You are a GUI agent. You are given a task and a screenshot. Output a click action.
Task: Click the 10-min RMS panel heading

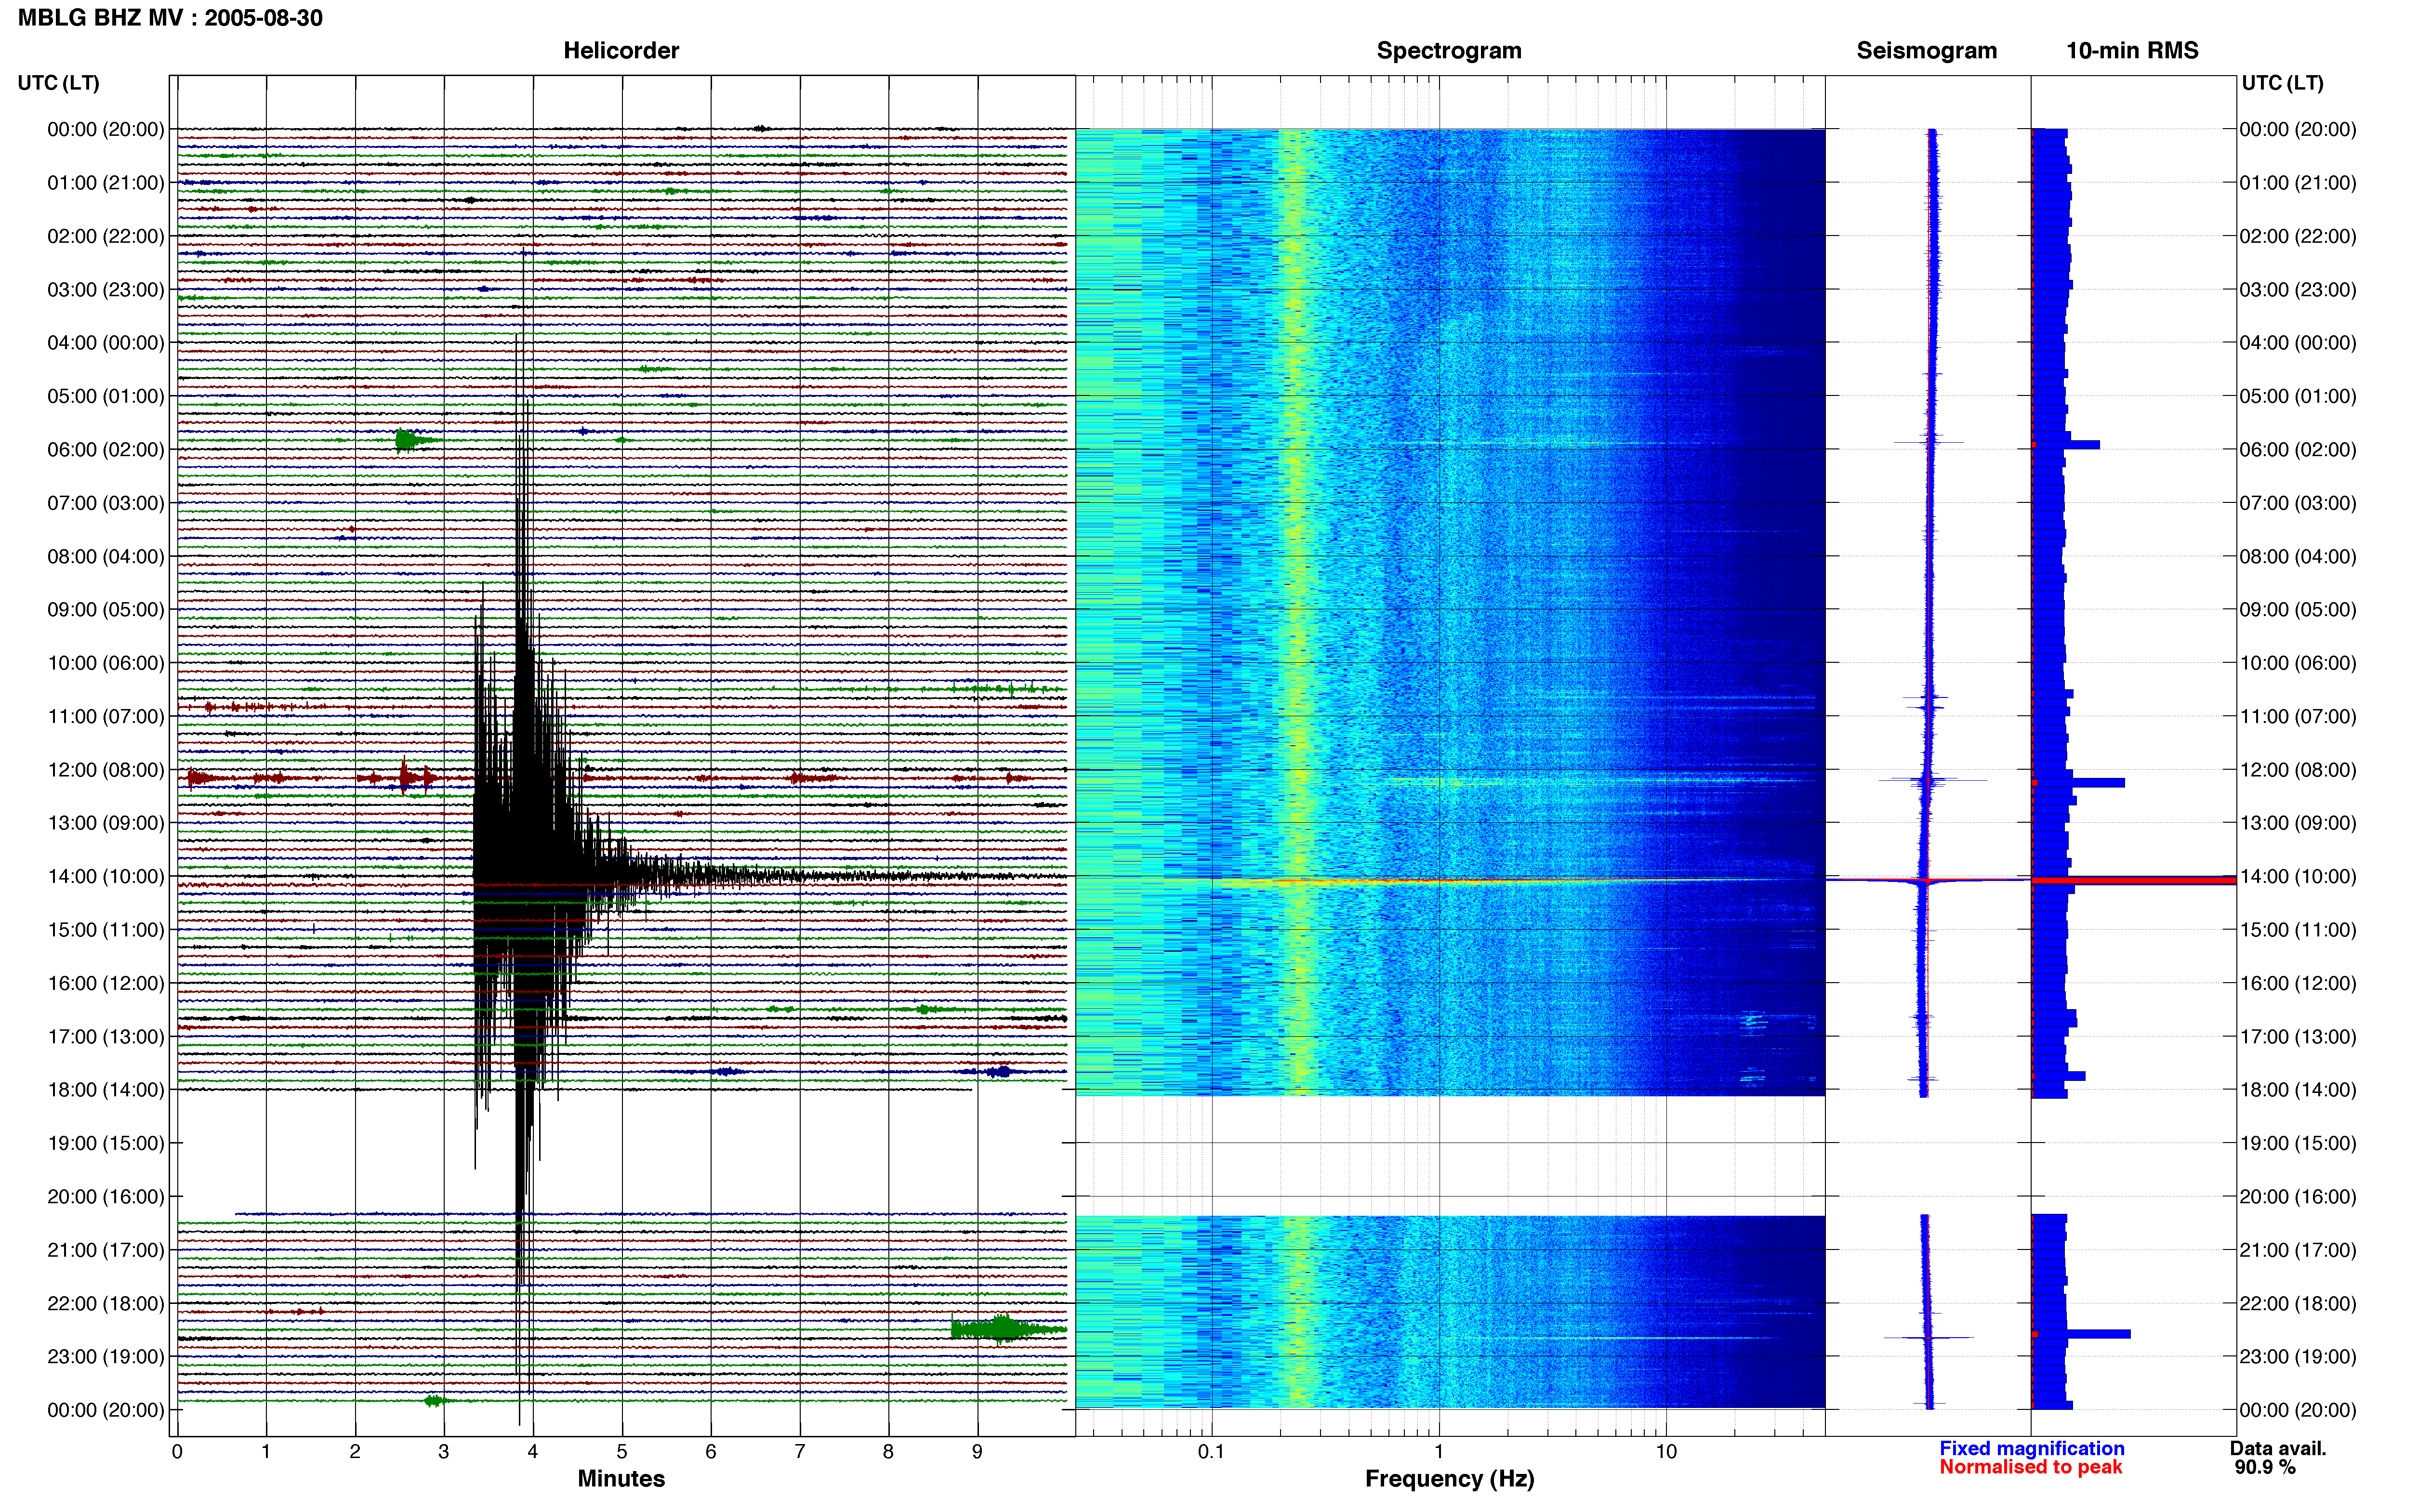pos(2132,50)
